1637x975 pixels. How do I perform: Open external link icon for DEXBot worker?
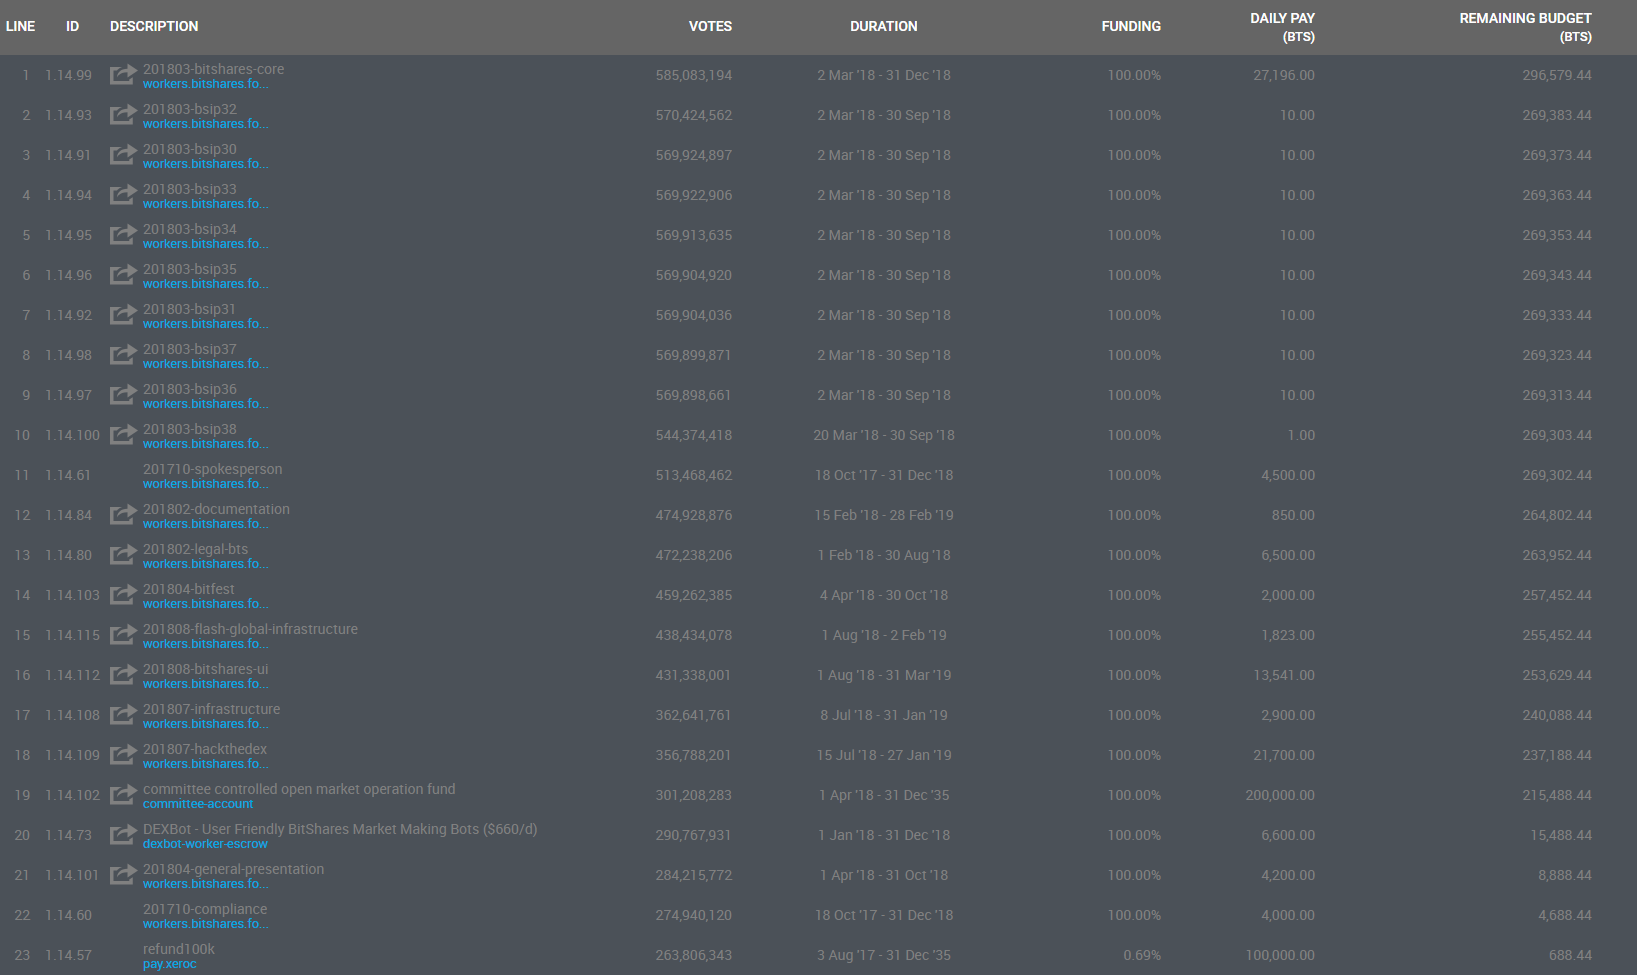click(123, 835)
